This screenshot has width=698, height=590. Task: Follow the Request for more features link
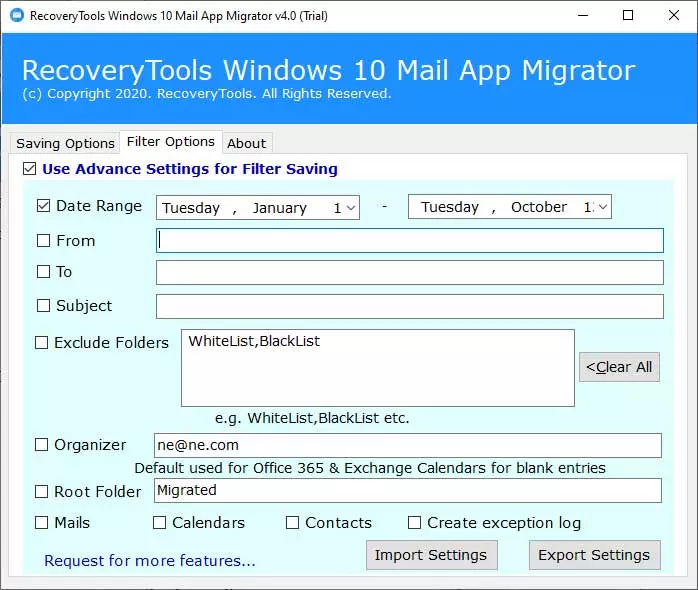(149, 561)
